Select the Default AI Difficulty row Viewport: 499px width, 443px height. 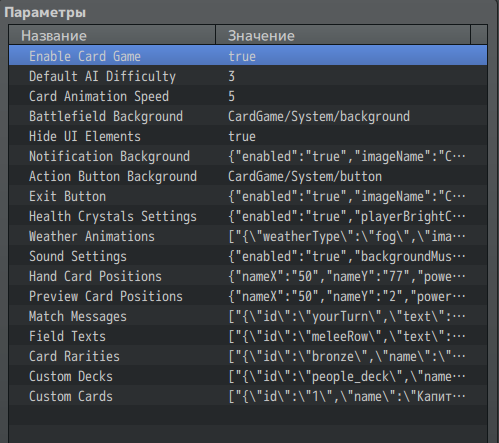click(248, 75)
